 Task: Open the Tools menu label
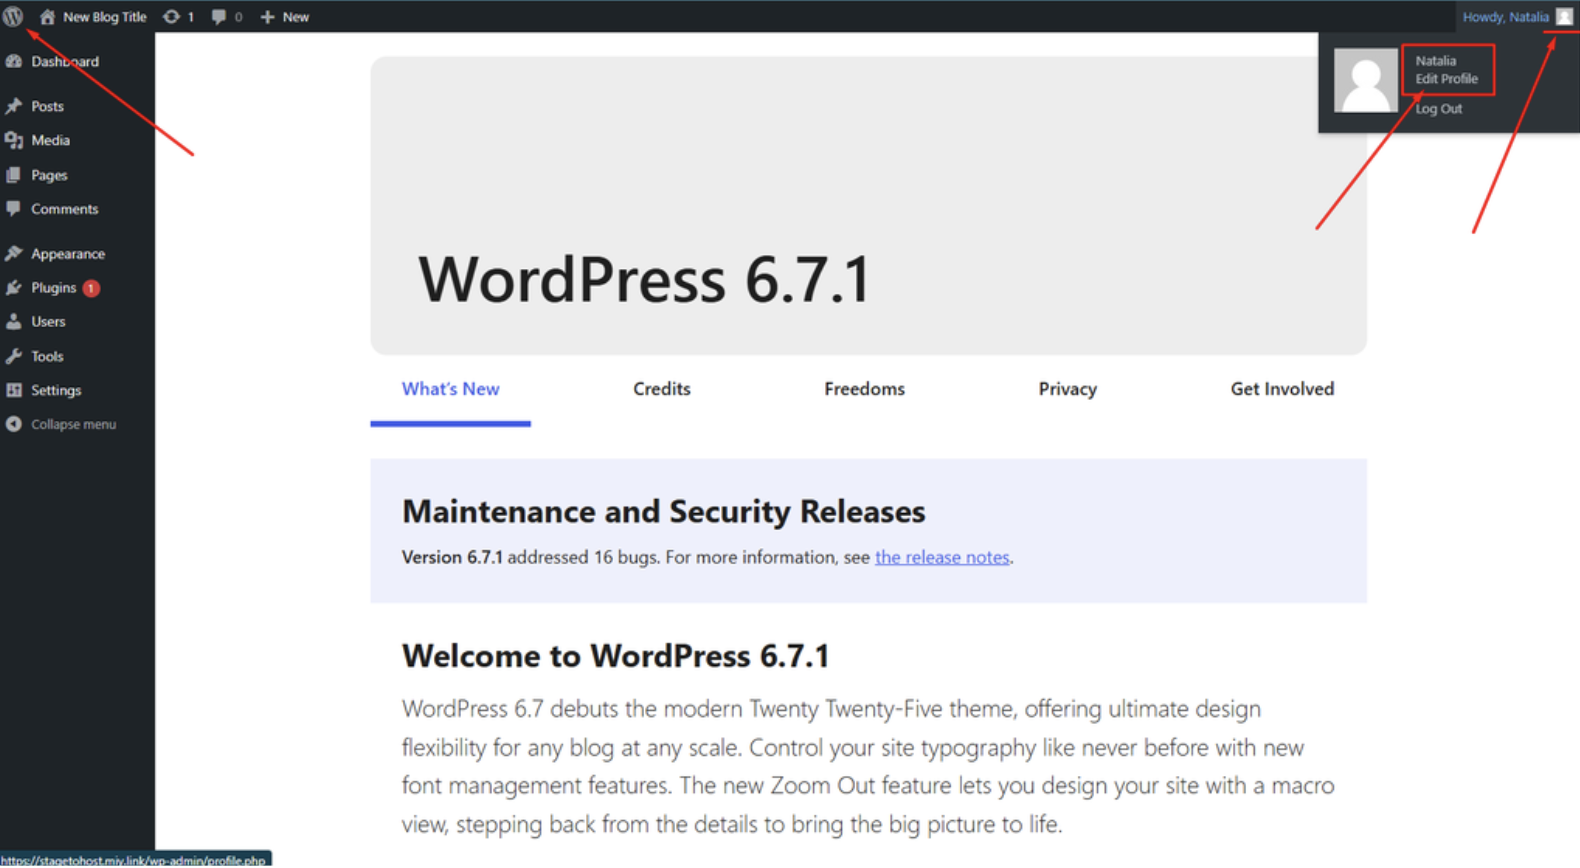(x=47, y=356)
